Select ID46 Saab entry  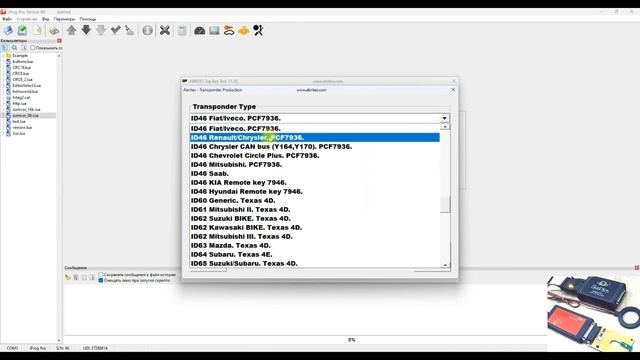click(x=315, y=173)
